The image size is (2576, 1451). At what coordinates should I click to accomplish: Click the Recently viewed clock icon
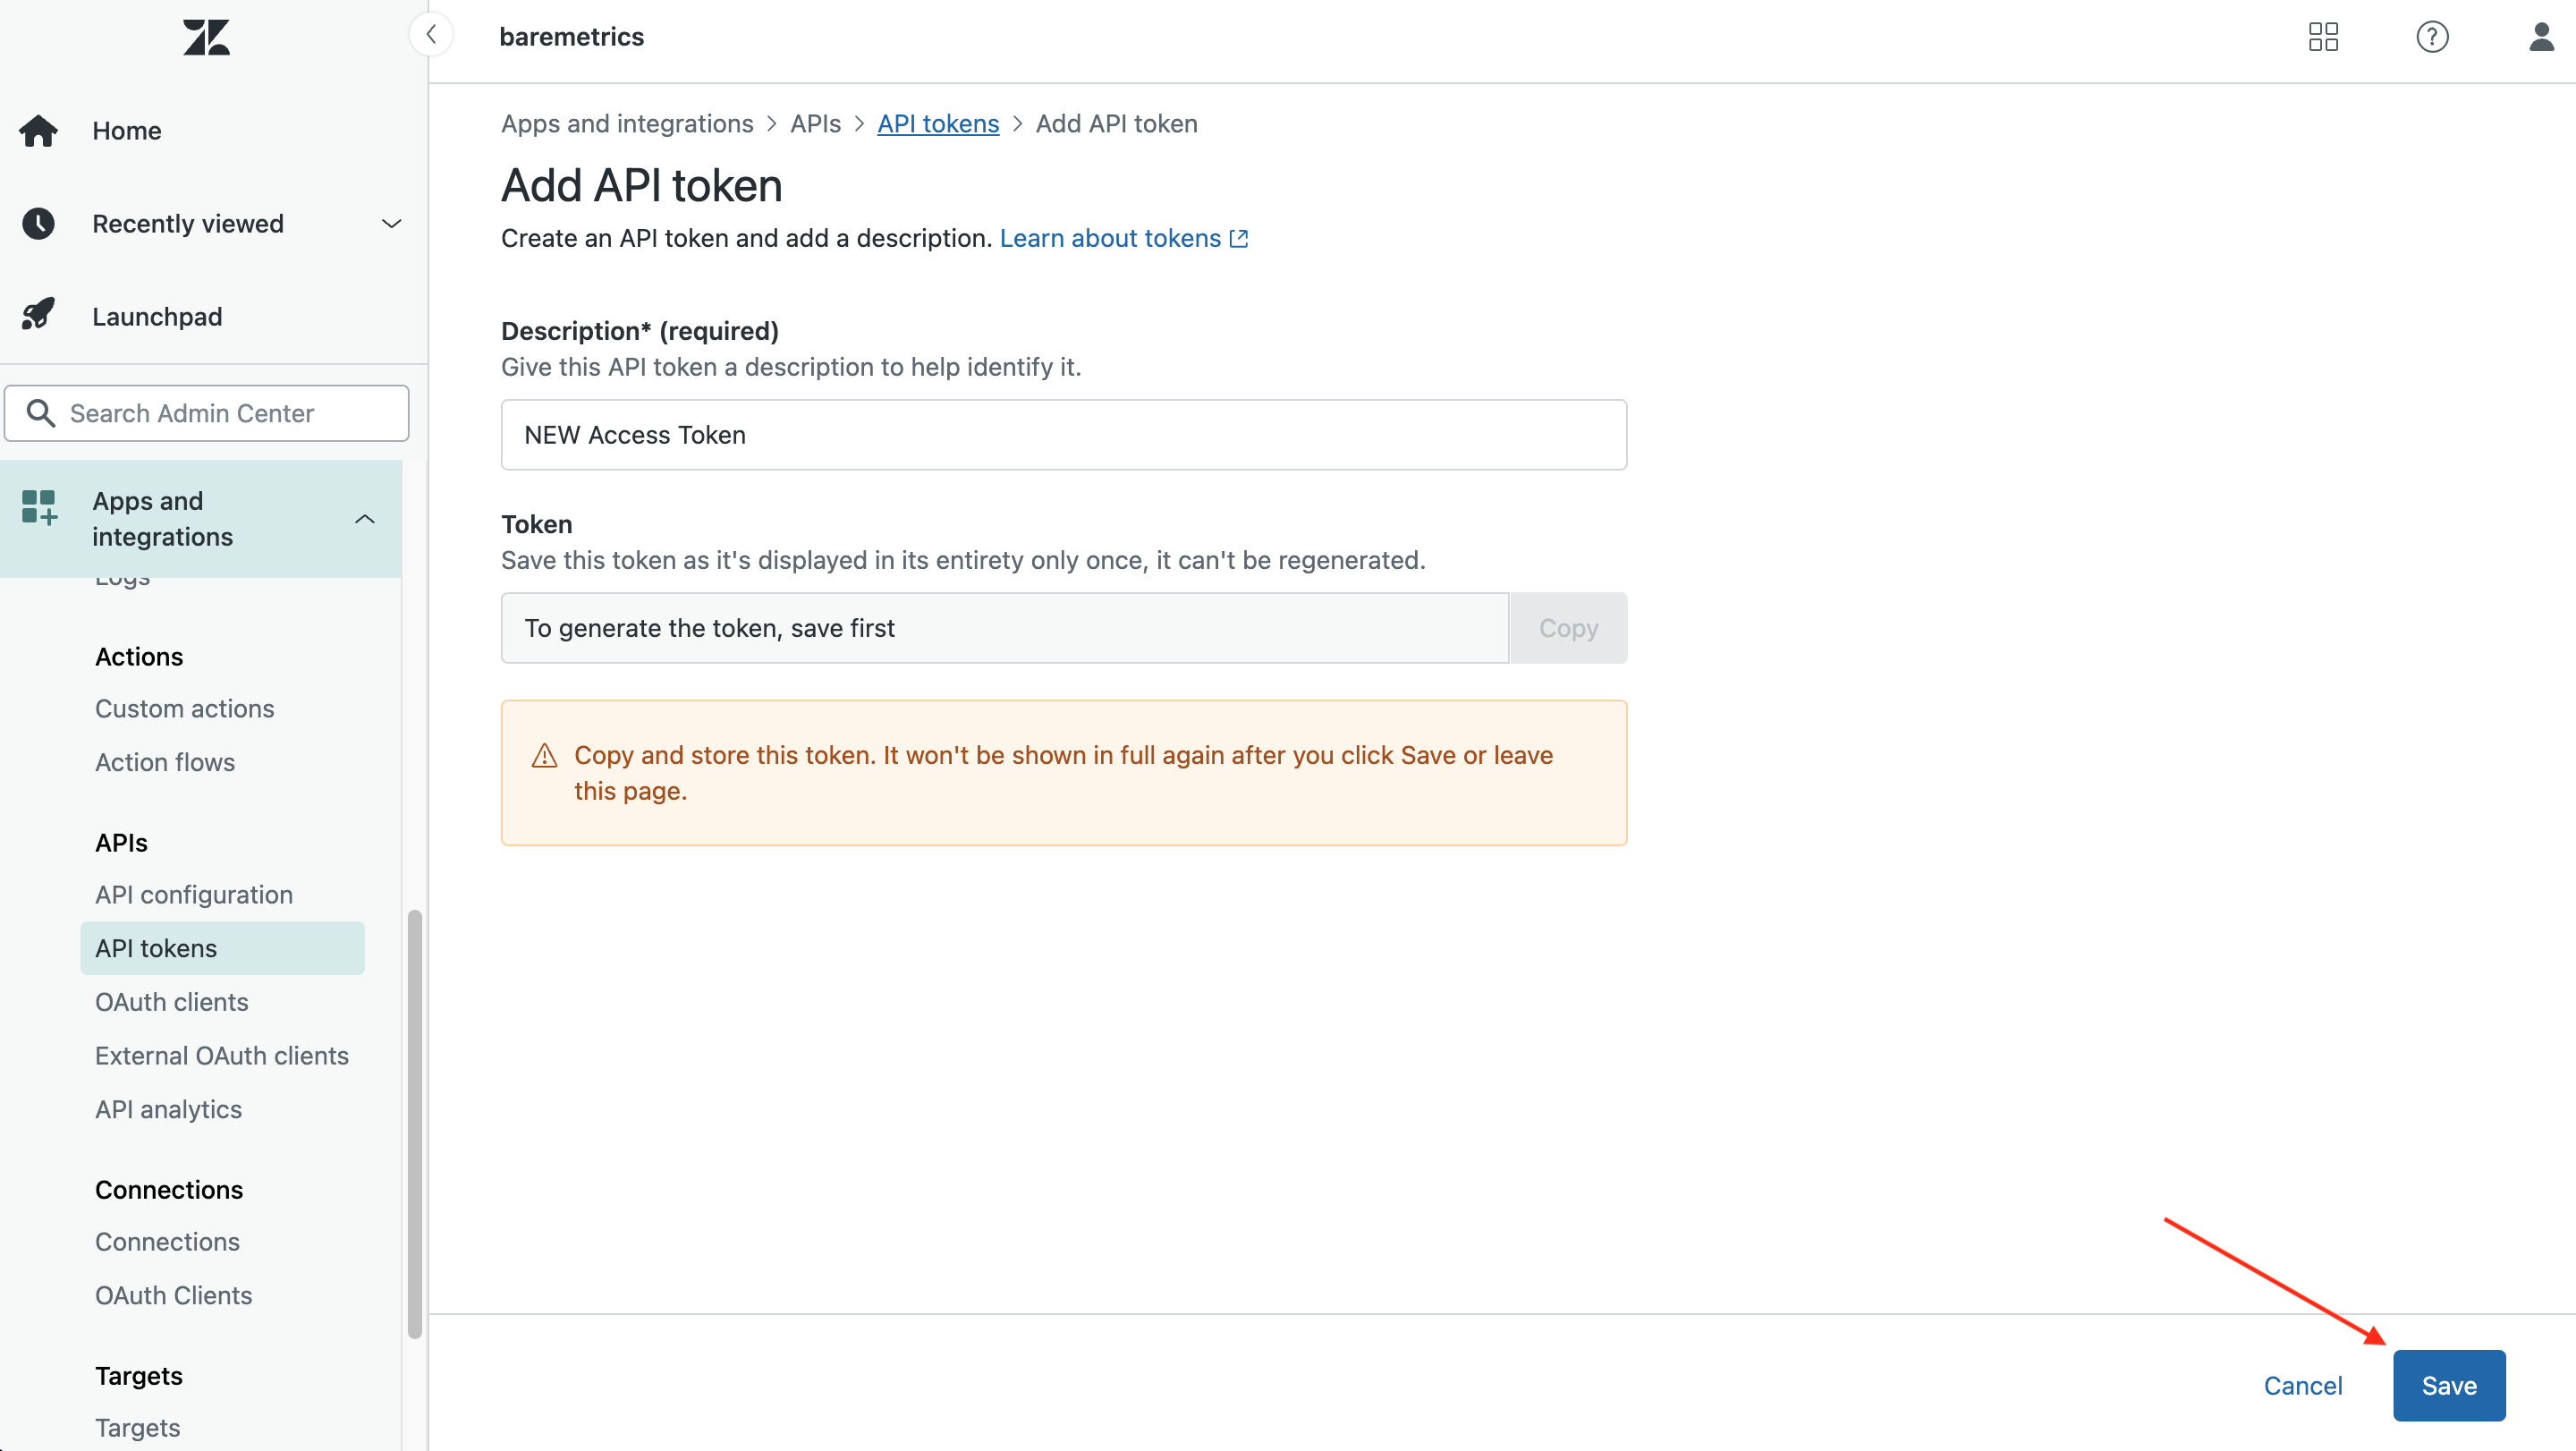coord(38,223)
